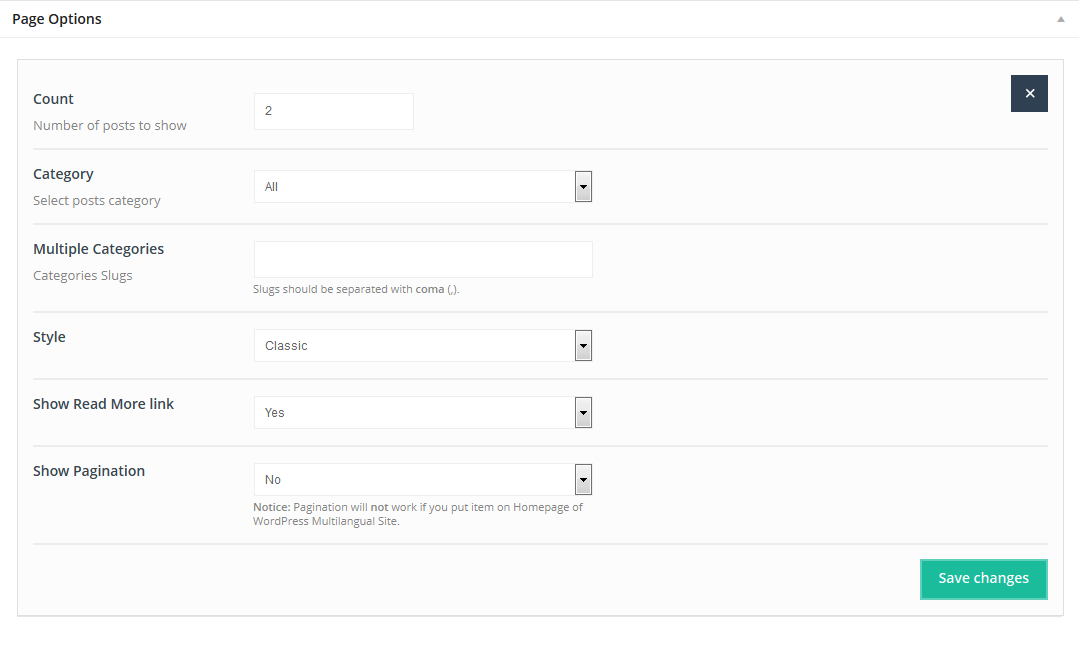Image resolution: width=1079 pixels, height=649 pixels.
Task: Click the Count number input field
Action: pos(333,111)
